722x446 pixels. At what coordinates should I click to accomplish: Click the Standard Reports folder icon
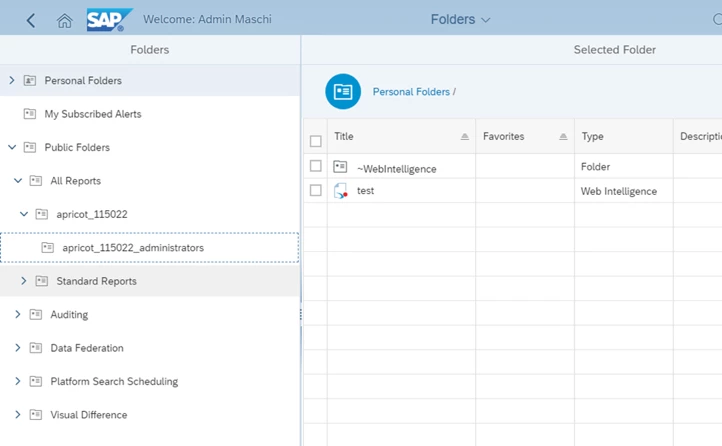pyautogui.click(x=42, y=281)
